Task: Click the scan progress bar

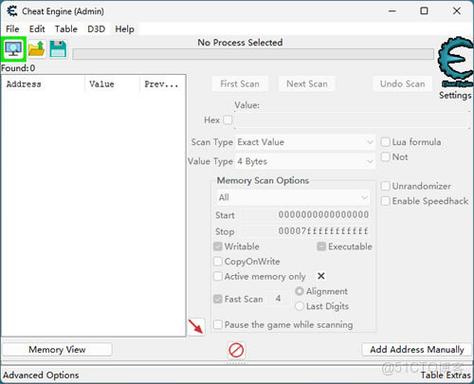Action: (253, 54)
